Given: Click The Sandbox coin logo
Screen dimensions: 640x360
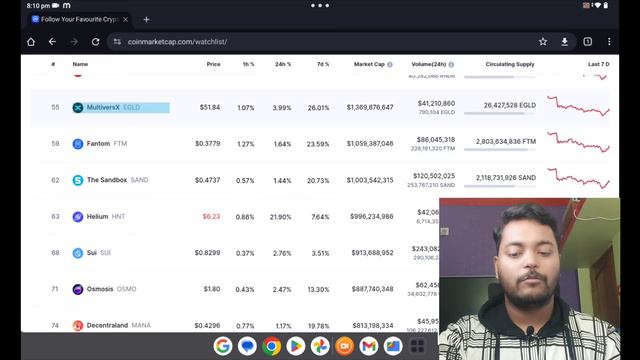Looking at the screenshot, I should (x=78, y=180).
